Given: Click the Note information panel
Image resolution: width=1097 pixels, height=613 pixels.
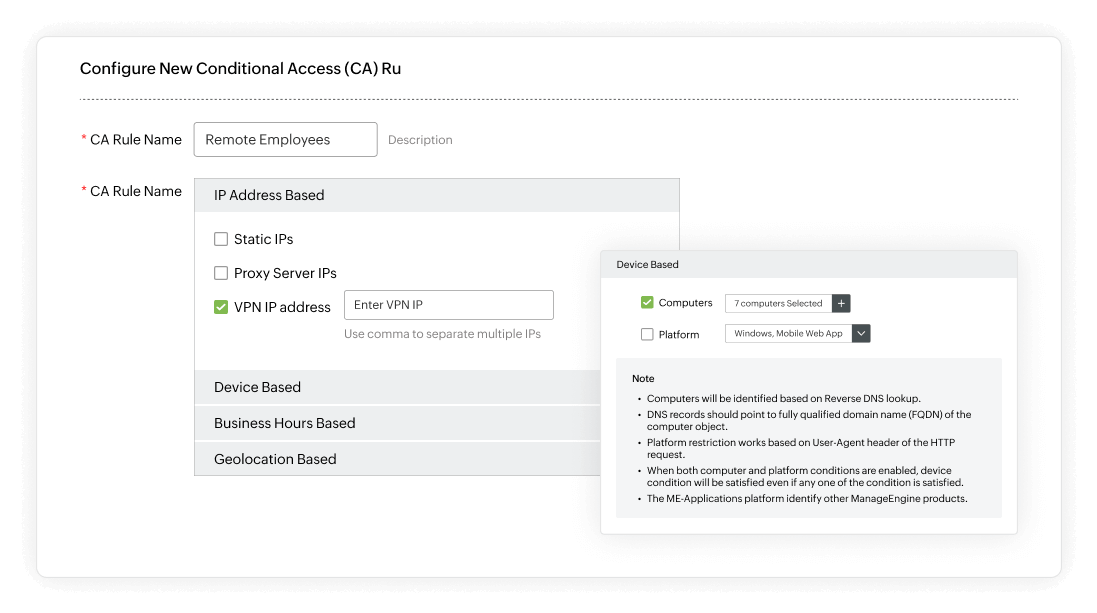Looking at the screenshot, I should (808, 438).
